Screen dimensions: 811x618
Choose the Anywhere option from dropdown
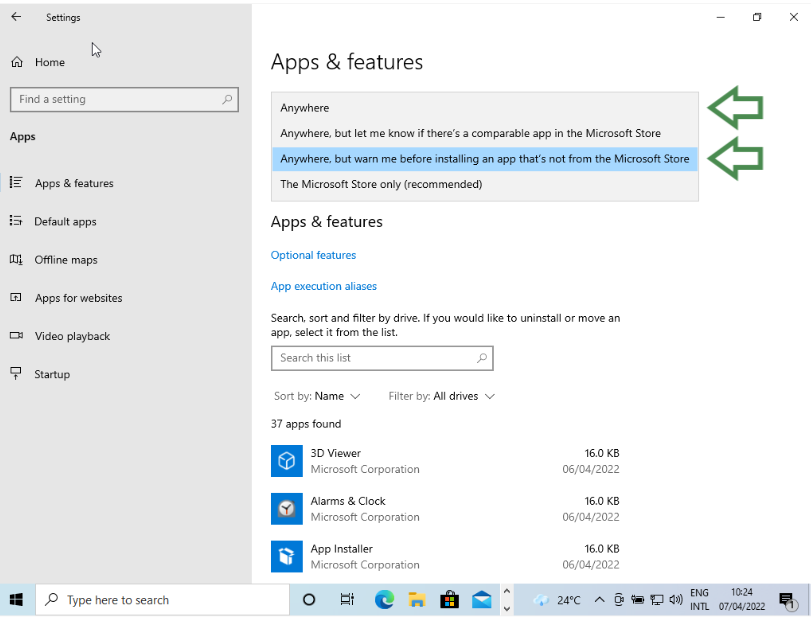pyautogui.click(x=485, y=108)
